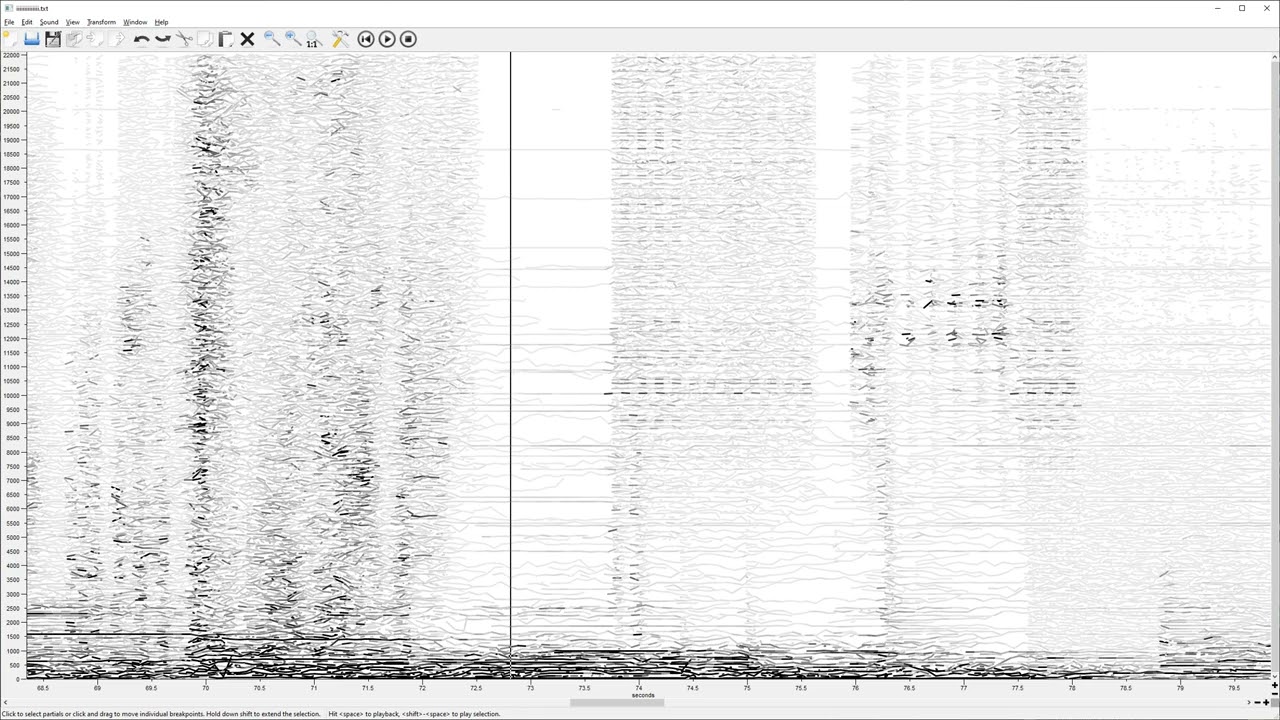Image resolution: width=1280 pixels, height=720 pixels.
Task: Zoom in with the magnifier plus icon
Action: pos(293,39)
